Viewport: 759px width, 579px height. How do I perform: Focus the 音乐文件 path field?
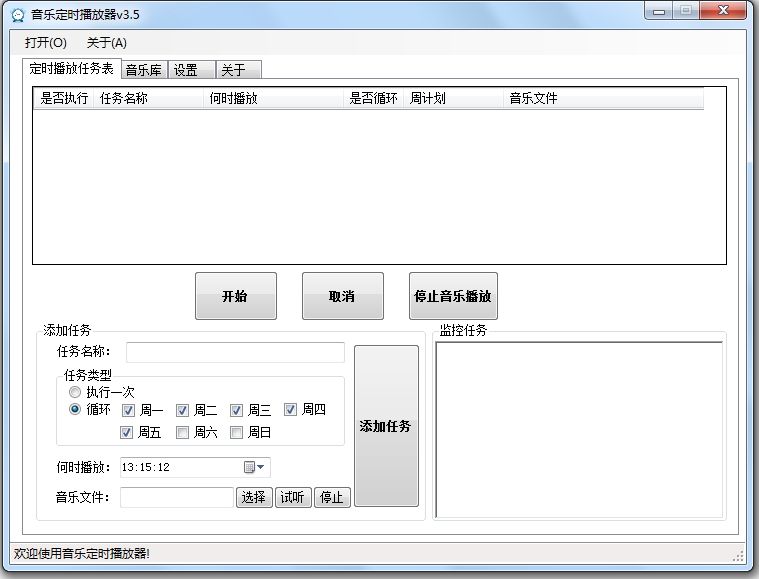pyautogui.click(x=177, y=497)
